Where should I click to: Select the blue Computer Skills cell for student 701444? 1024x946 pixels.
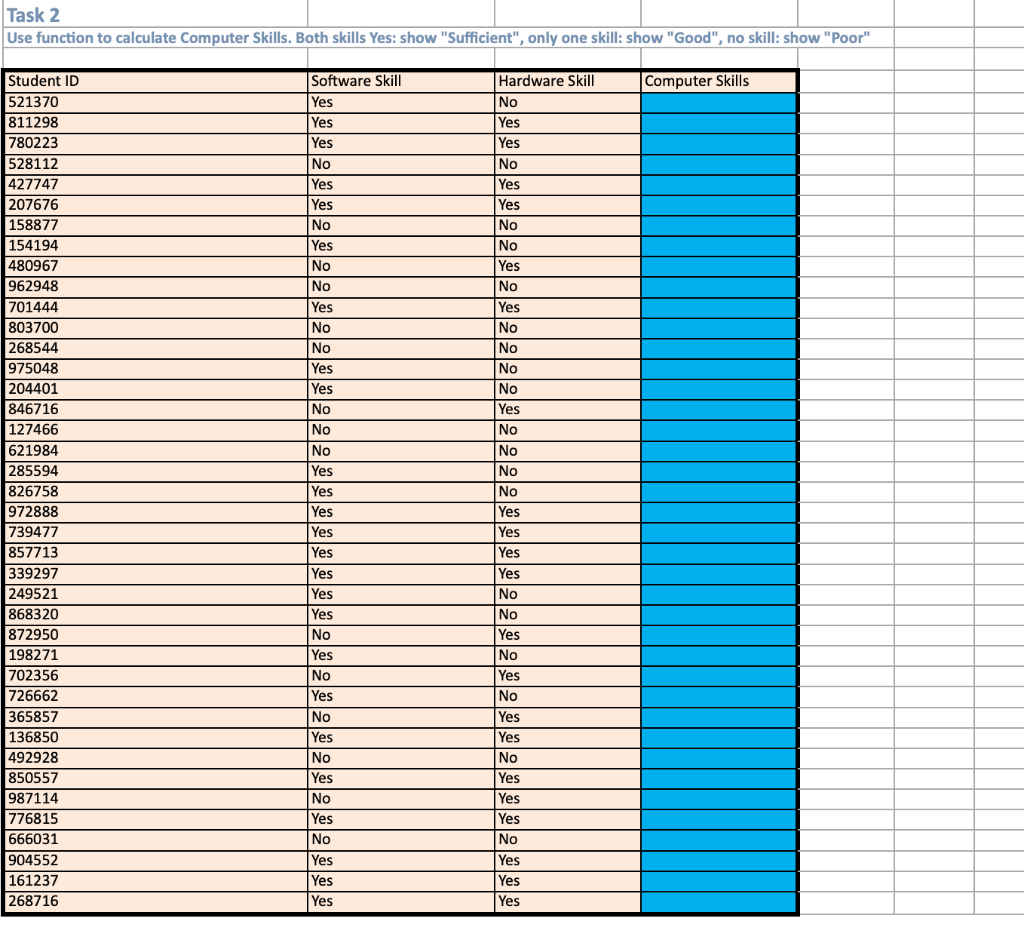click(718, 307)
